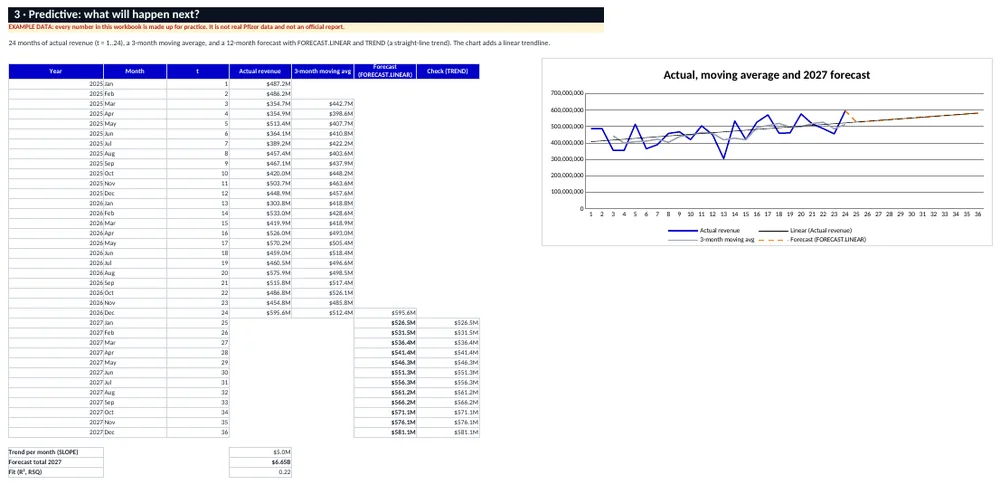Select the 'Linear (Actual revenue)' legend entry
The width and height of the screenshot is (1000, 485).
click(x=806, y=230)
